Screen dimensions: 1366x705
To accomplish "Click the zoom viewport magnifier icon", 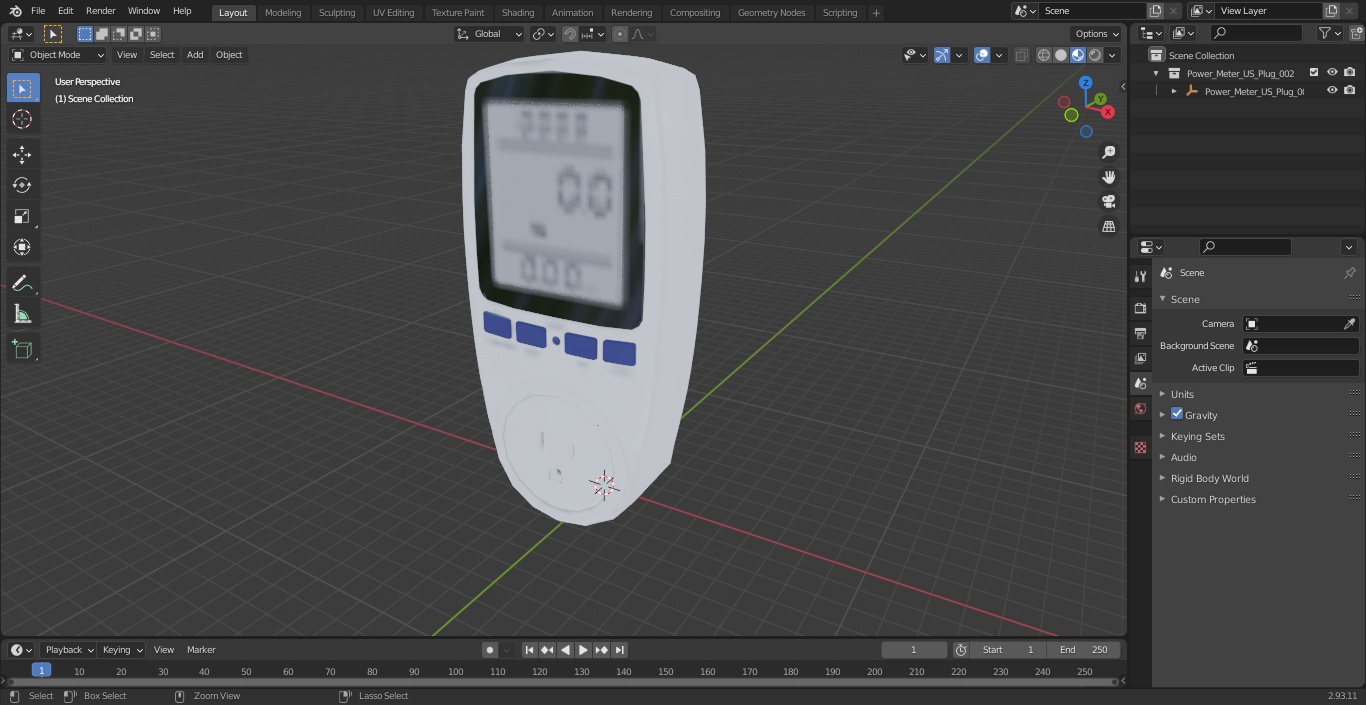I will [1108, 152].
